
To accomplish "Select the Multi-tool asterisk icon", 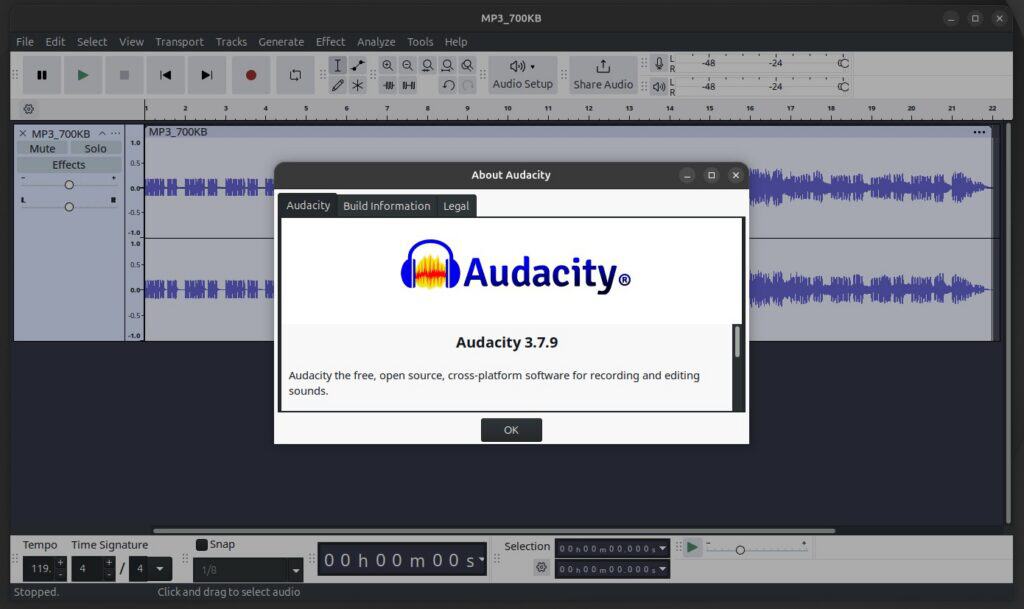I will (x=358, y=85).
